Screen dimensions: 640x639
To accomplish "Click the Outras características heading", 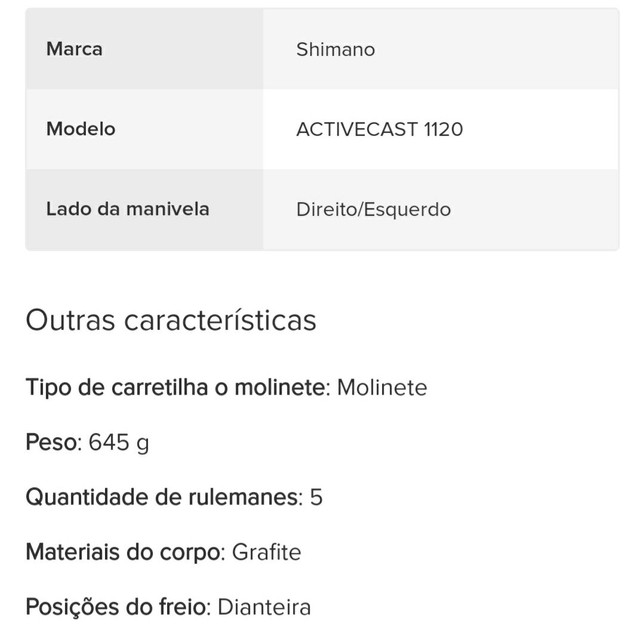I will tap(171, 320).
